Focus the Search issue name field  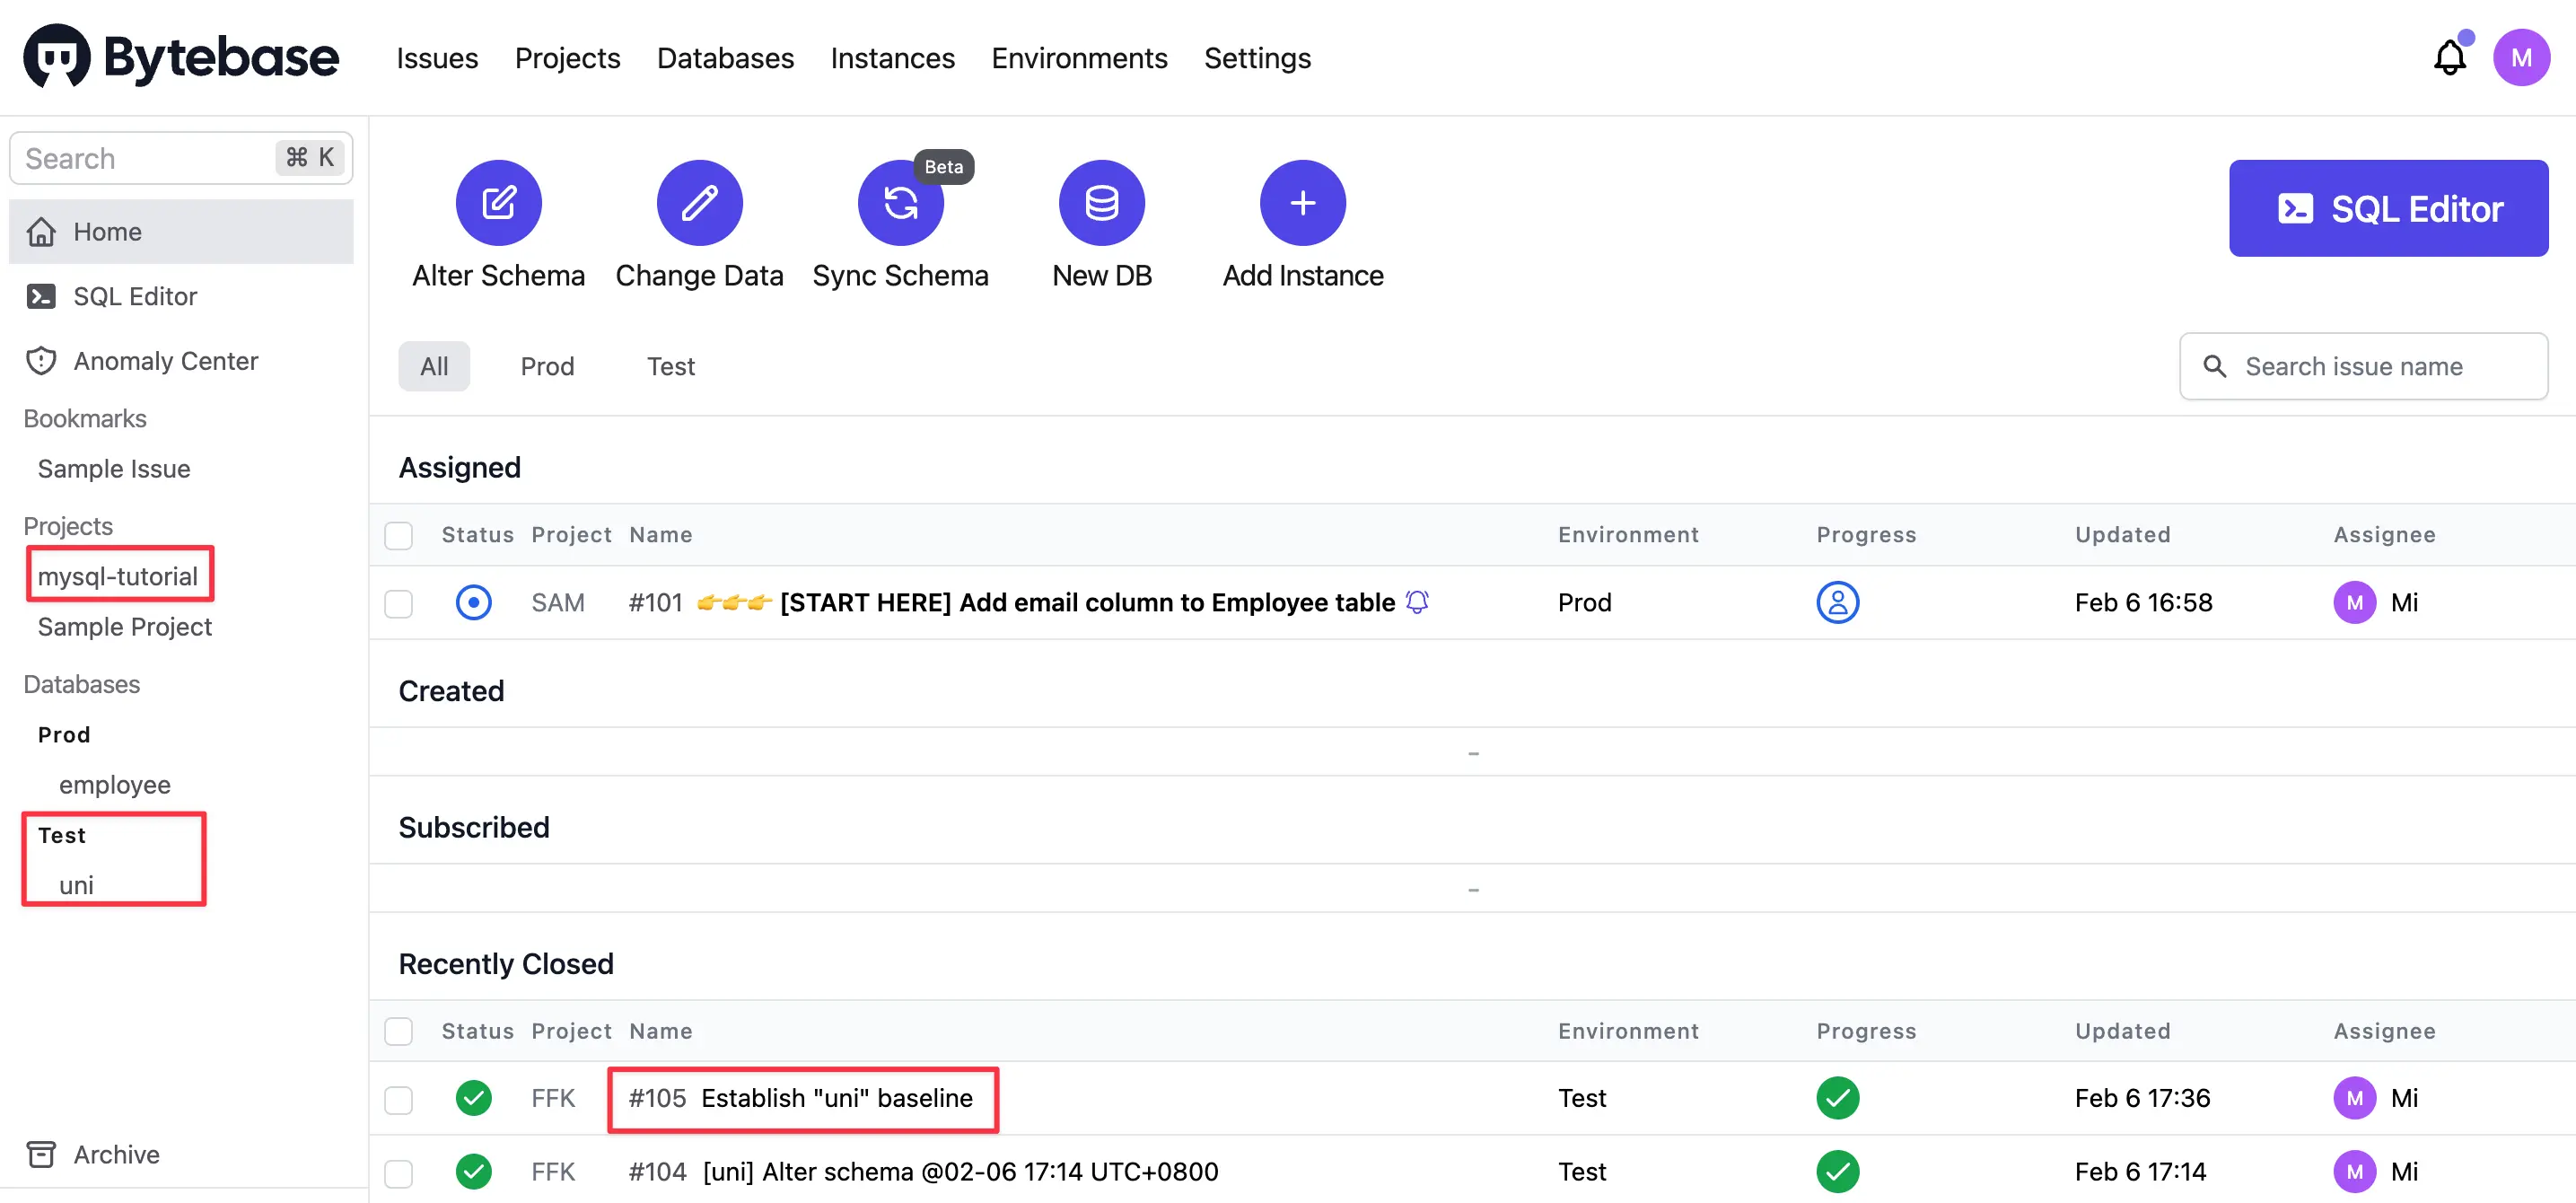(2363, 366)
